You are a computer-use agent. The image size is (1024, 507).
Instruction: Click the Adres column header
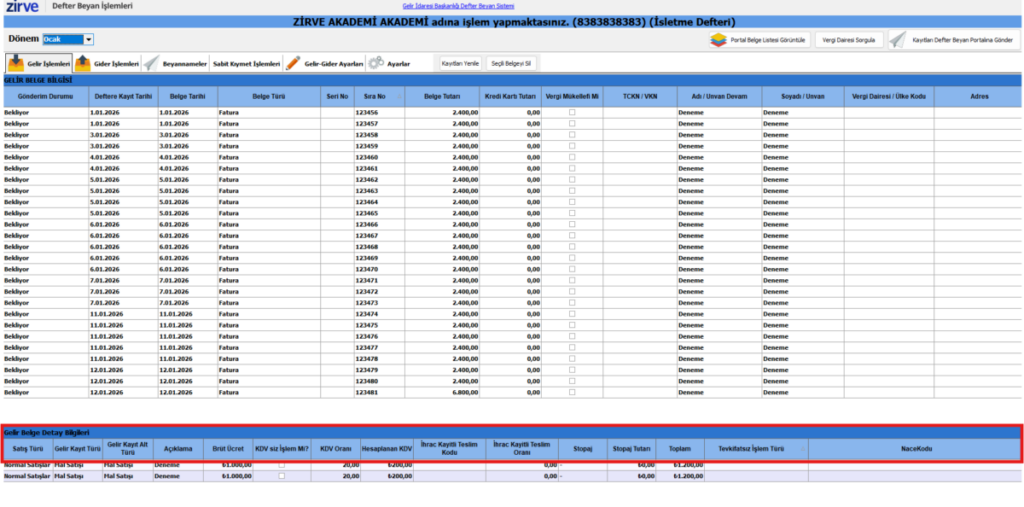click(978, 96)
